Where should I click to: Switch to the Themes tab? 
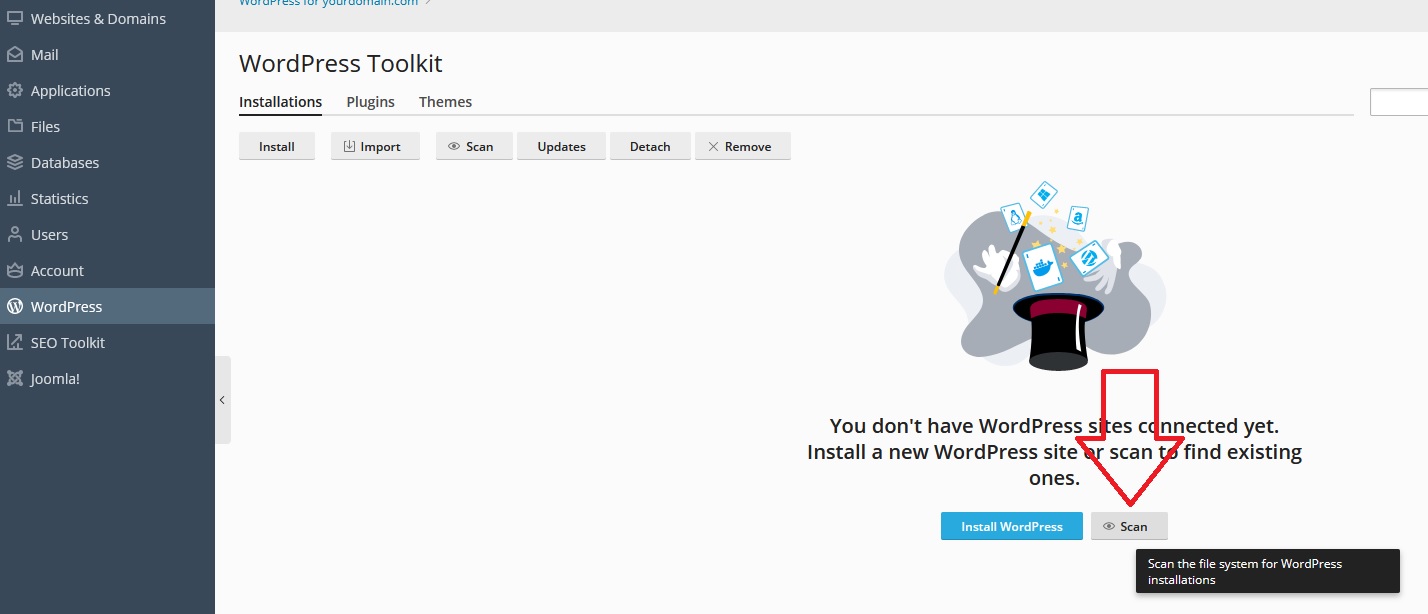445,102
